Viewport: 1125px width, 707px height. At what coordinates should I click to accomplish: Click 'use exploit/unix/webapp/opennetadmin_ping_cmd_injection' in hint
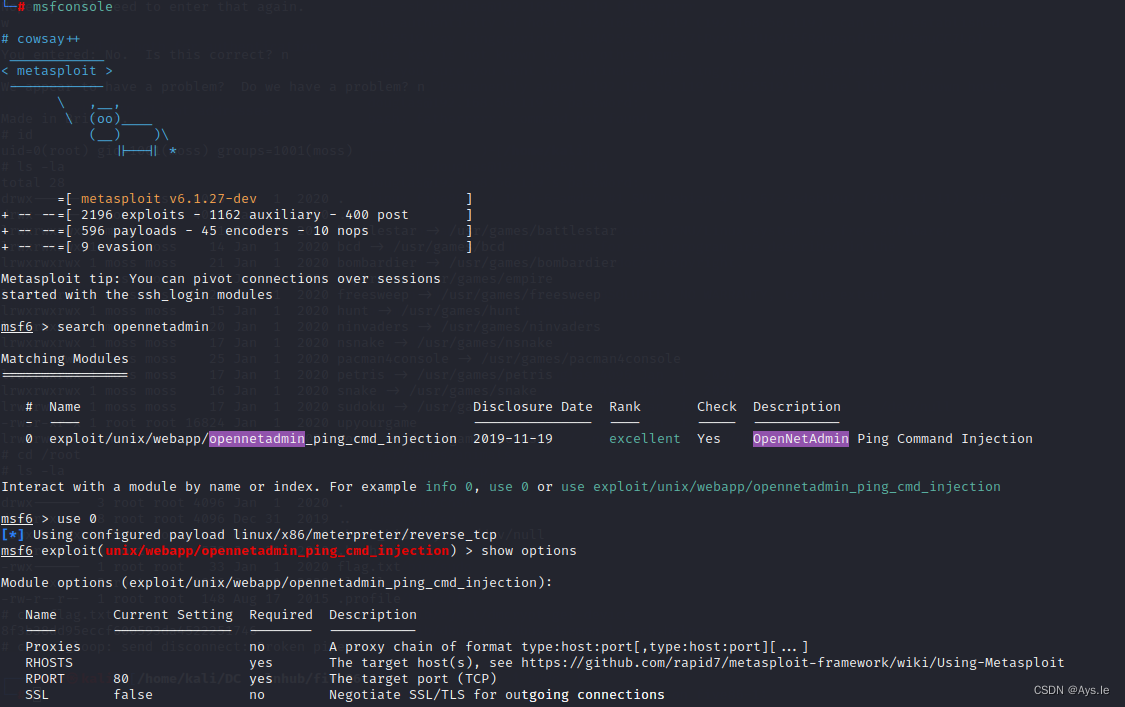click(x=781, y=487)
